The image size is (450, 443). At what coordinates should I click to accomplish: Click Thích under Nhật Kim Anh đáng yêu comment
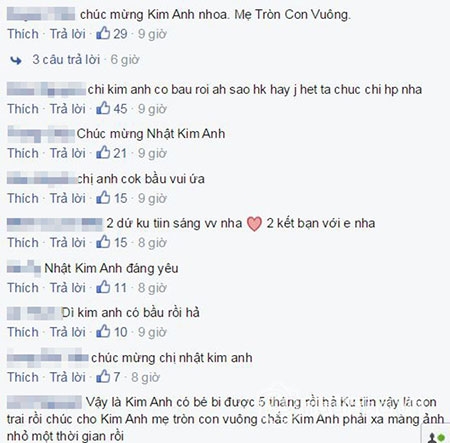[23, 287]
